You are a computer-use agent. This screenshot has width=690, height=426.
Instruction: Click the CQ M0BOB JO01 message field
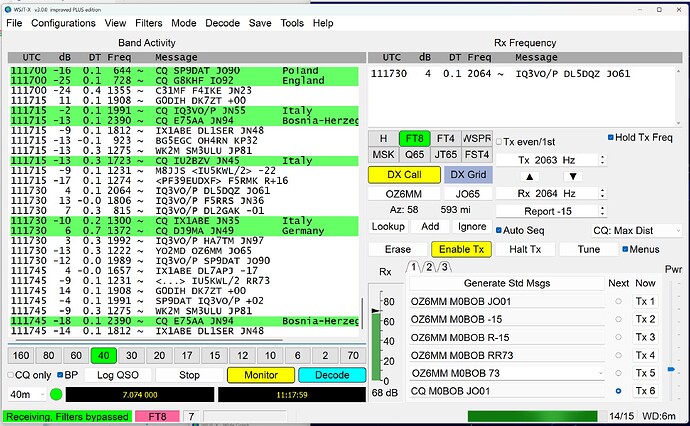[506, 391]
